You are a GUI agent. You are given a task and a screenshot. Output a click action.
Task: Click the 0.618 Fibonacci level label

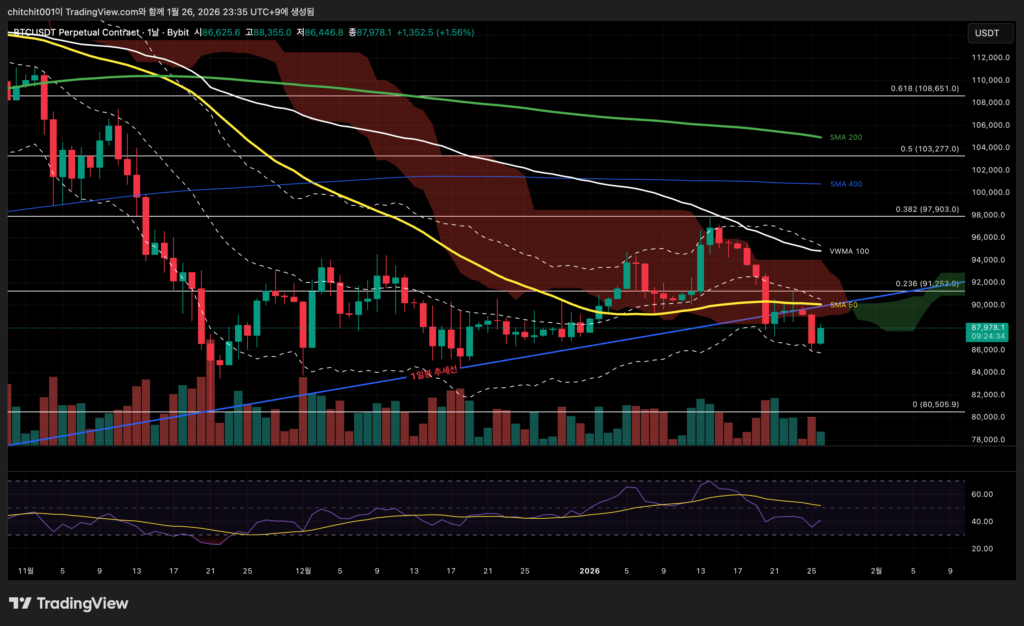925,88
